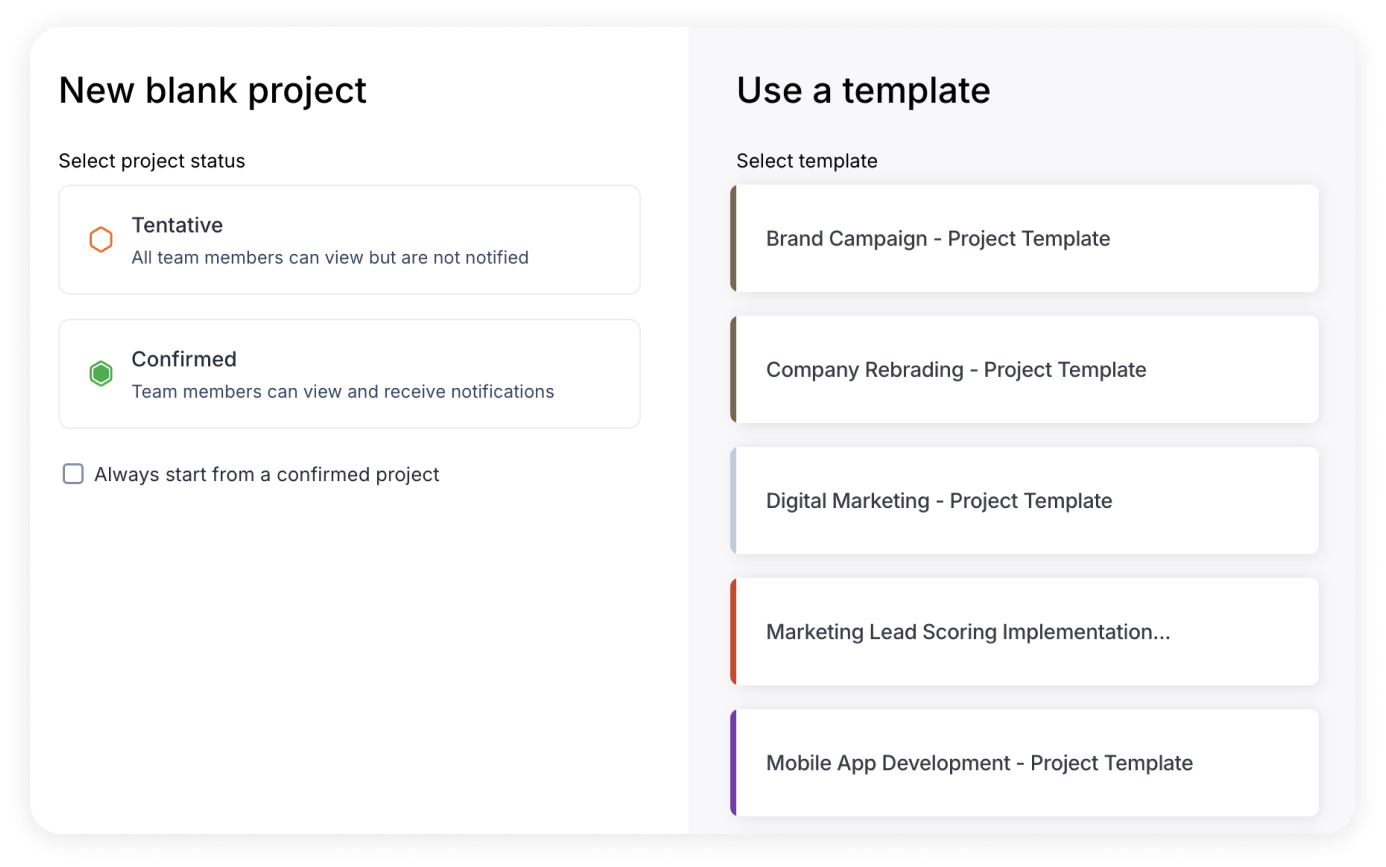
Task: Click the green Confirmed hexagon icon
Action: tap(101, 374)
